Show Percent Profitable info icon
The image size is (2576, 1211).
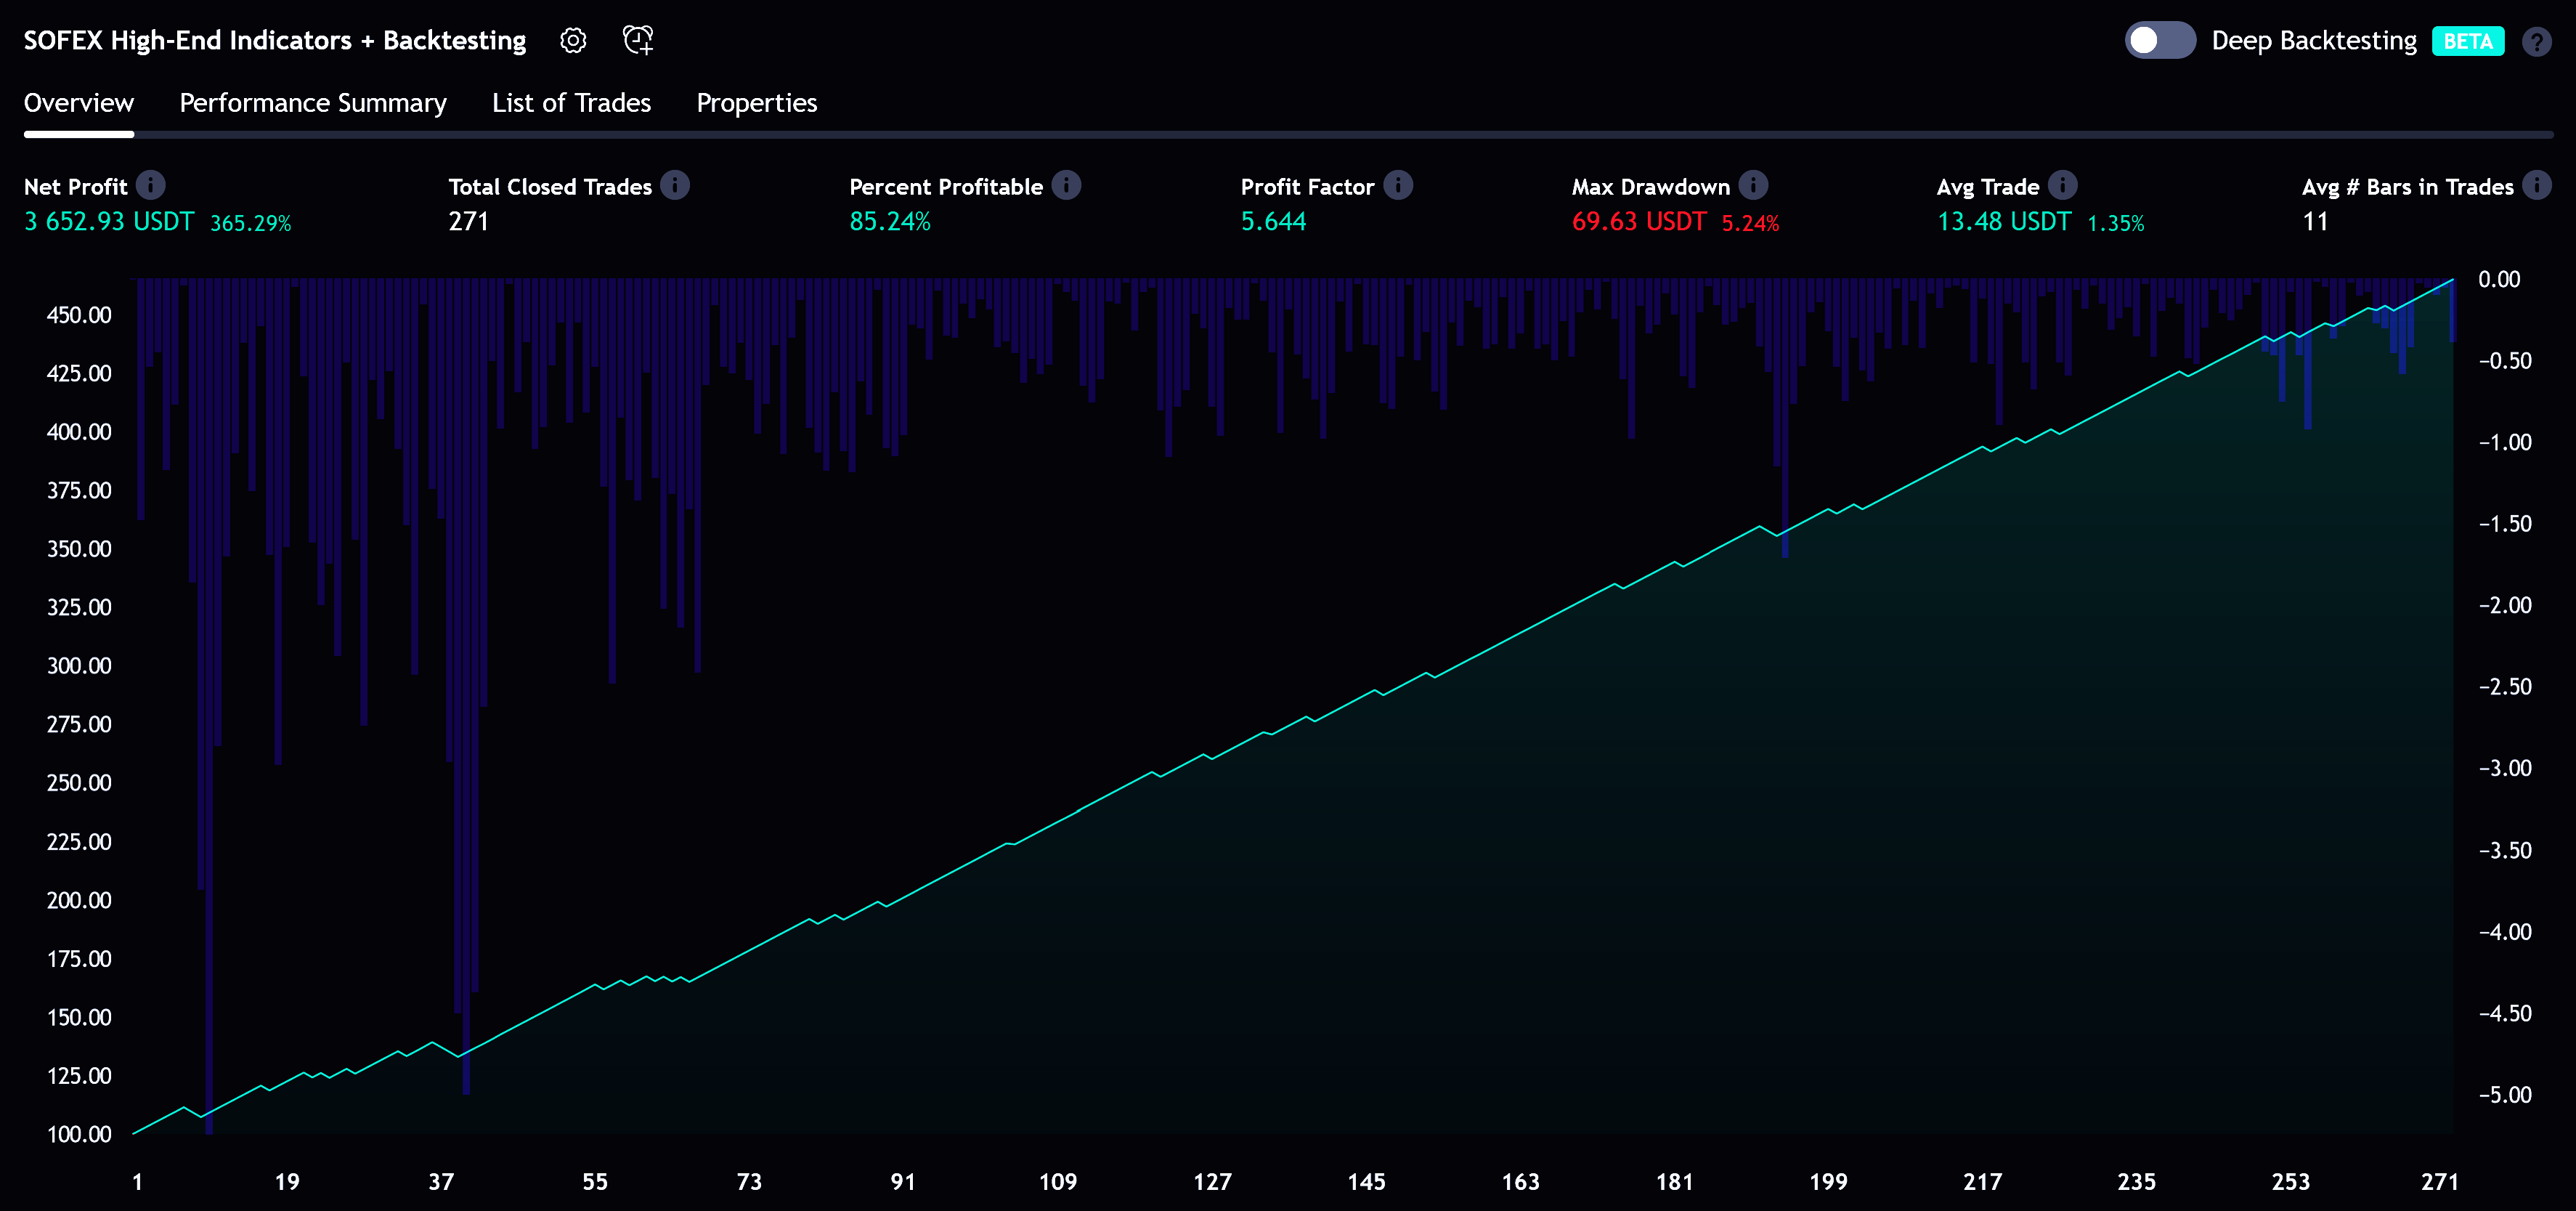[1067, 185]
